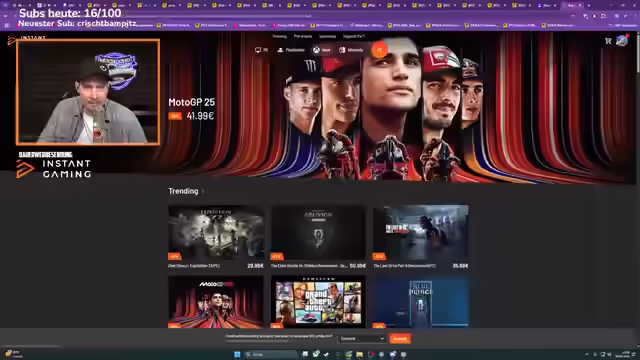Click the page's vertical scrollbar

point(637,53)
